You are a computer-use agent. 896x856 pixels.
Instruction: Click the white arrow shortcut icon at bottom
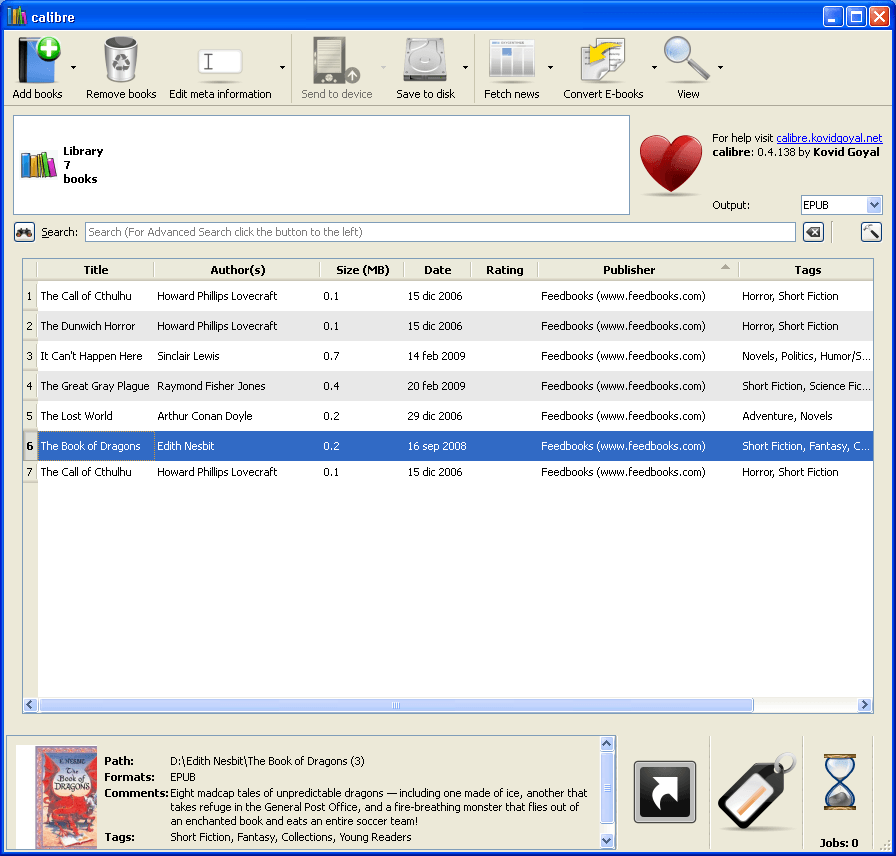tap(664, 789)
